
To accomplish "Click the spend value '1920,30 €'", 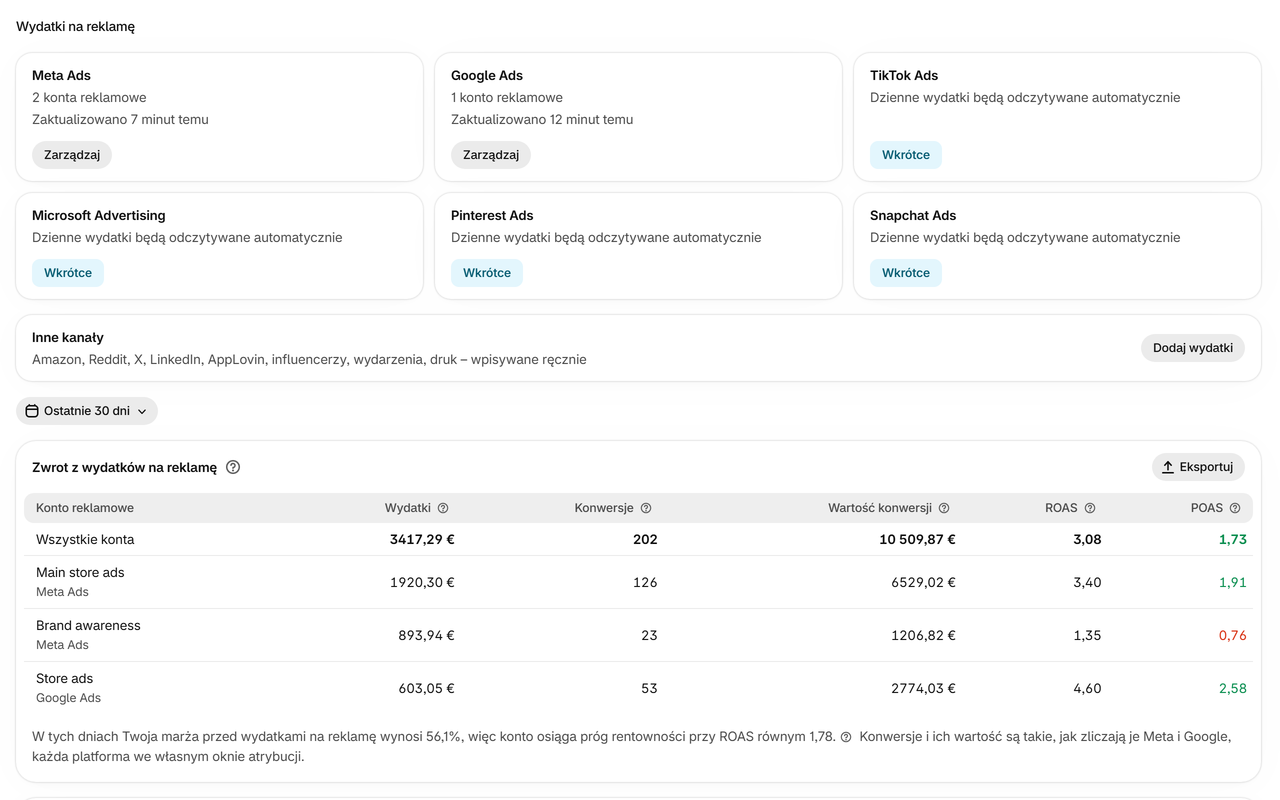I will pyautogui.click(x=422, y=582).
